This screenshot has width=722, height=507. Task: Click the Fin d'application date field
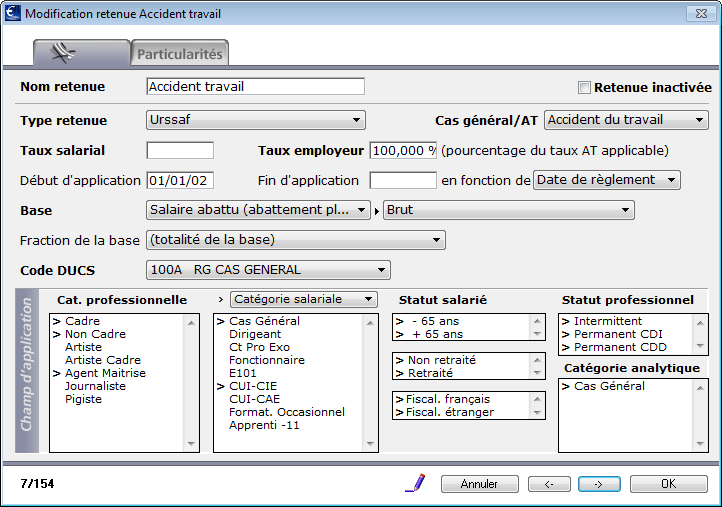point(403,180)
